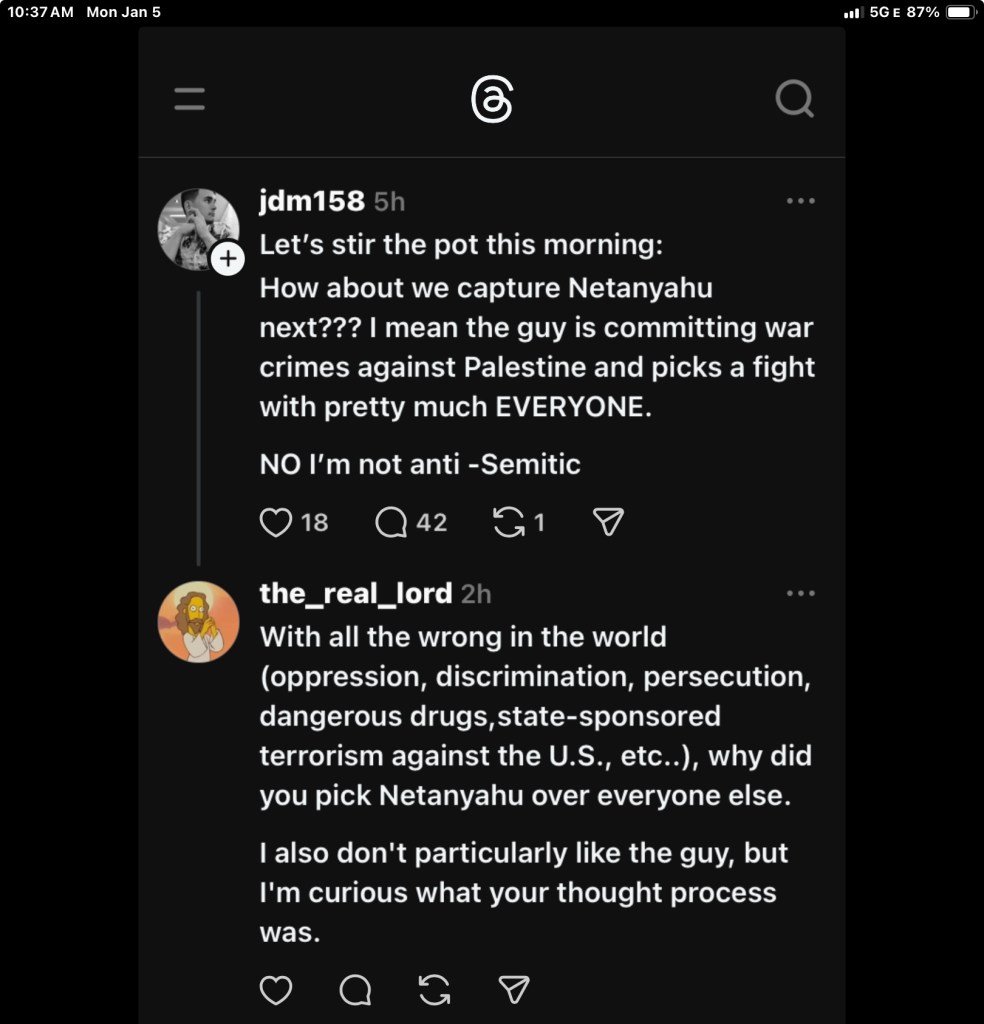Open the hamburger menu icon
984x1024 pixels.
pyautogui.click(x=189, y=99)
